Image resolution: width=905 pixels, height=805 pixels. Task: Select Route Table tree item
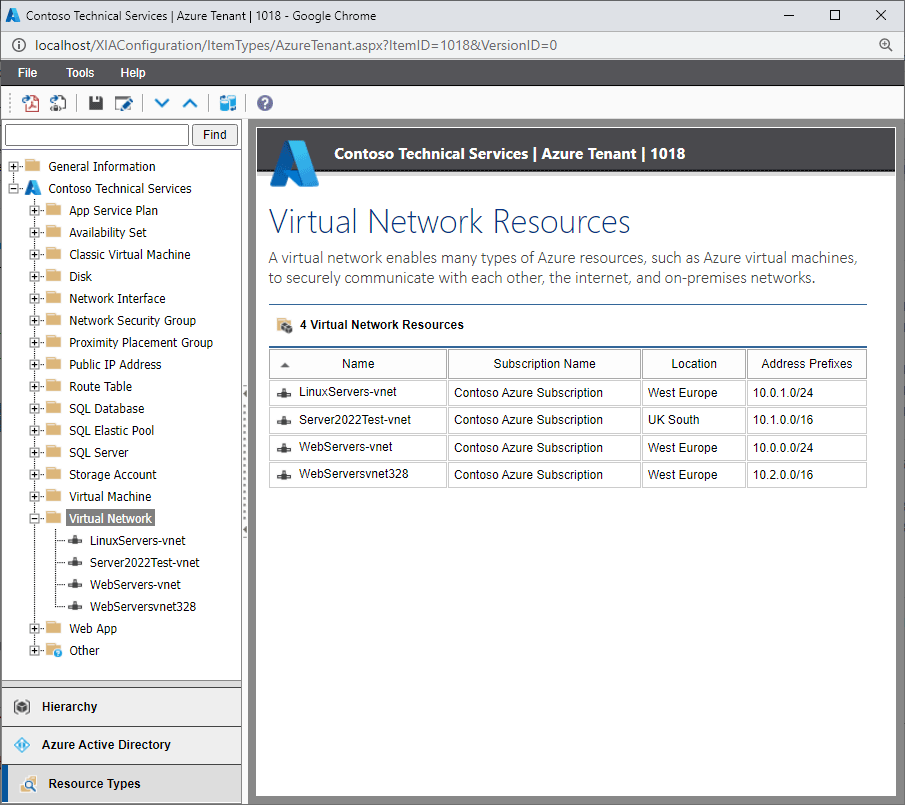100,387
